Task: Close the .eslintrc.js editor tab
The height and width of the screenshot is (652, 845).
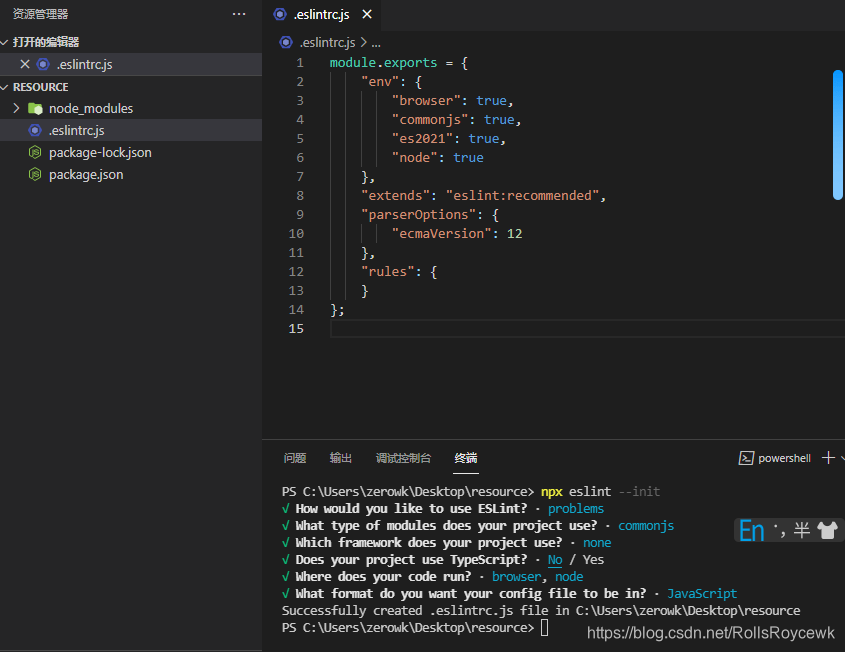Action: pos(367,14)
